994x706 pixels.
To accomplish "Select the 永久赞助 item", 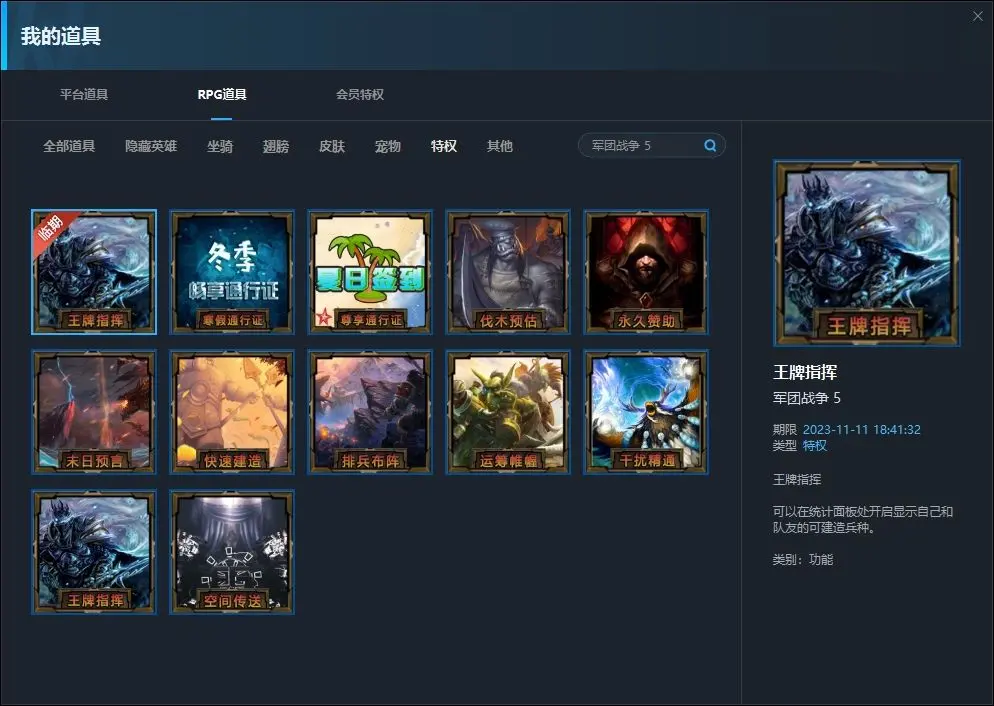I will (x=646, y=272).
